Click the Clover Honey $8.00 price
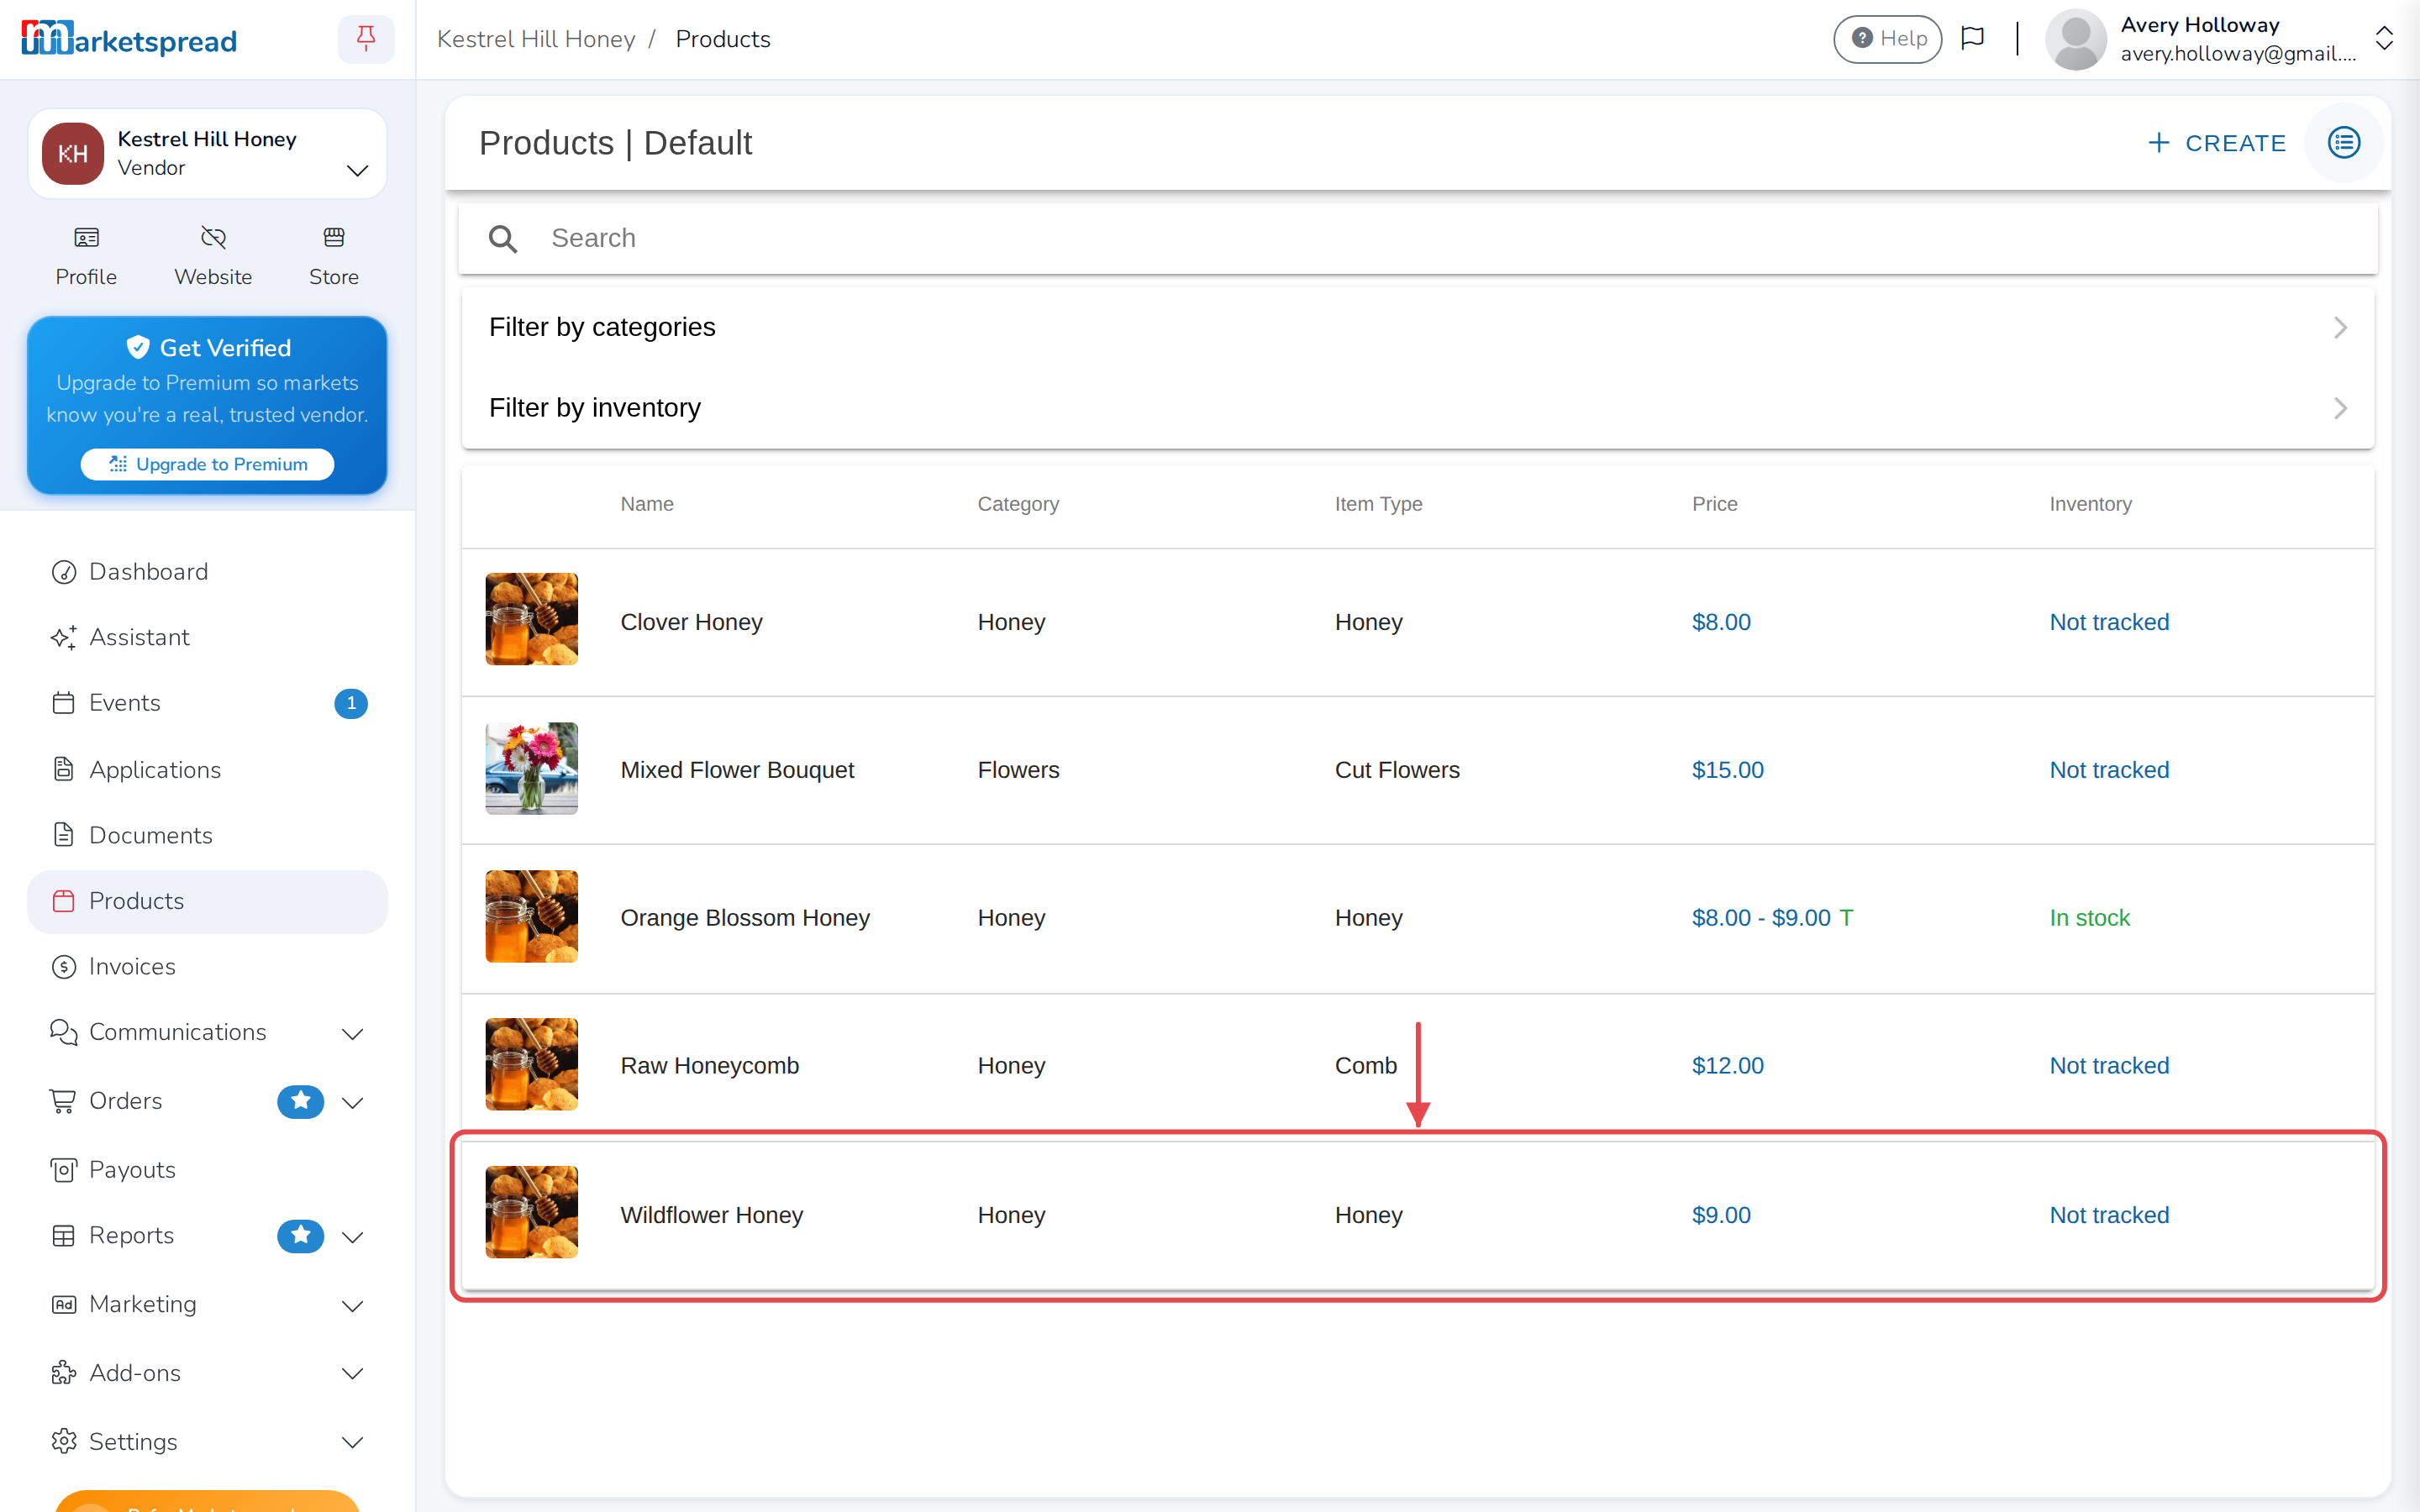This screenshot has width=2420, height=1512. coord(1721,622)
